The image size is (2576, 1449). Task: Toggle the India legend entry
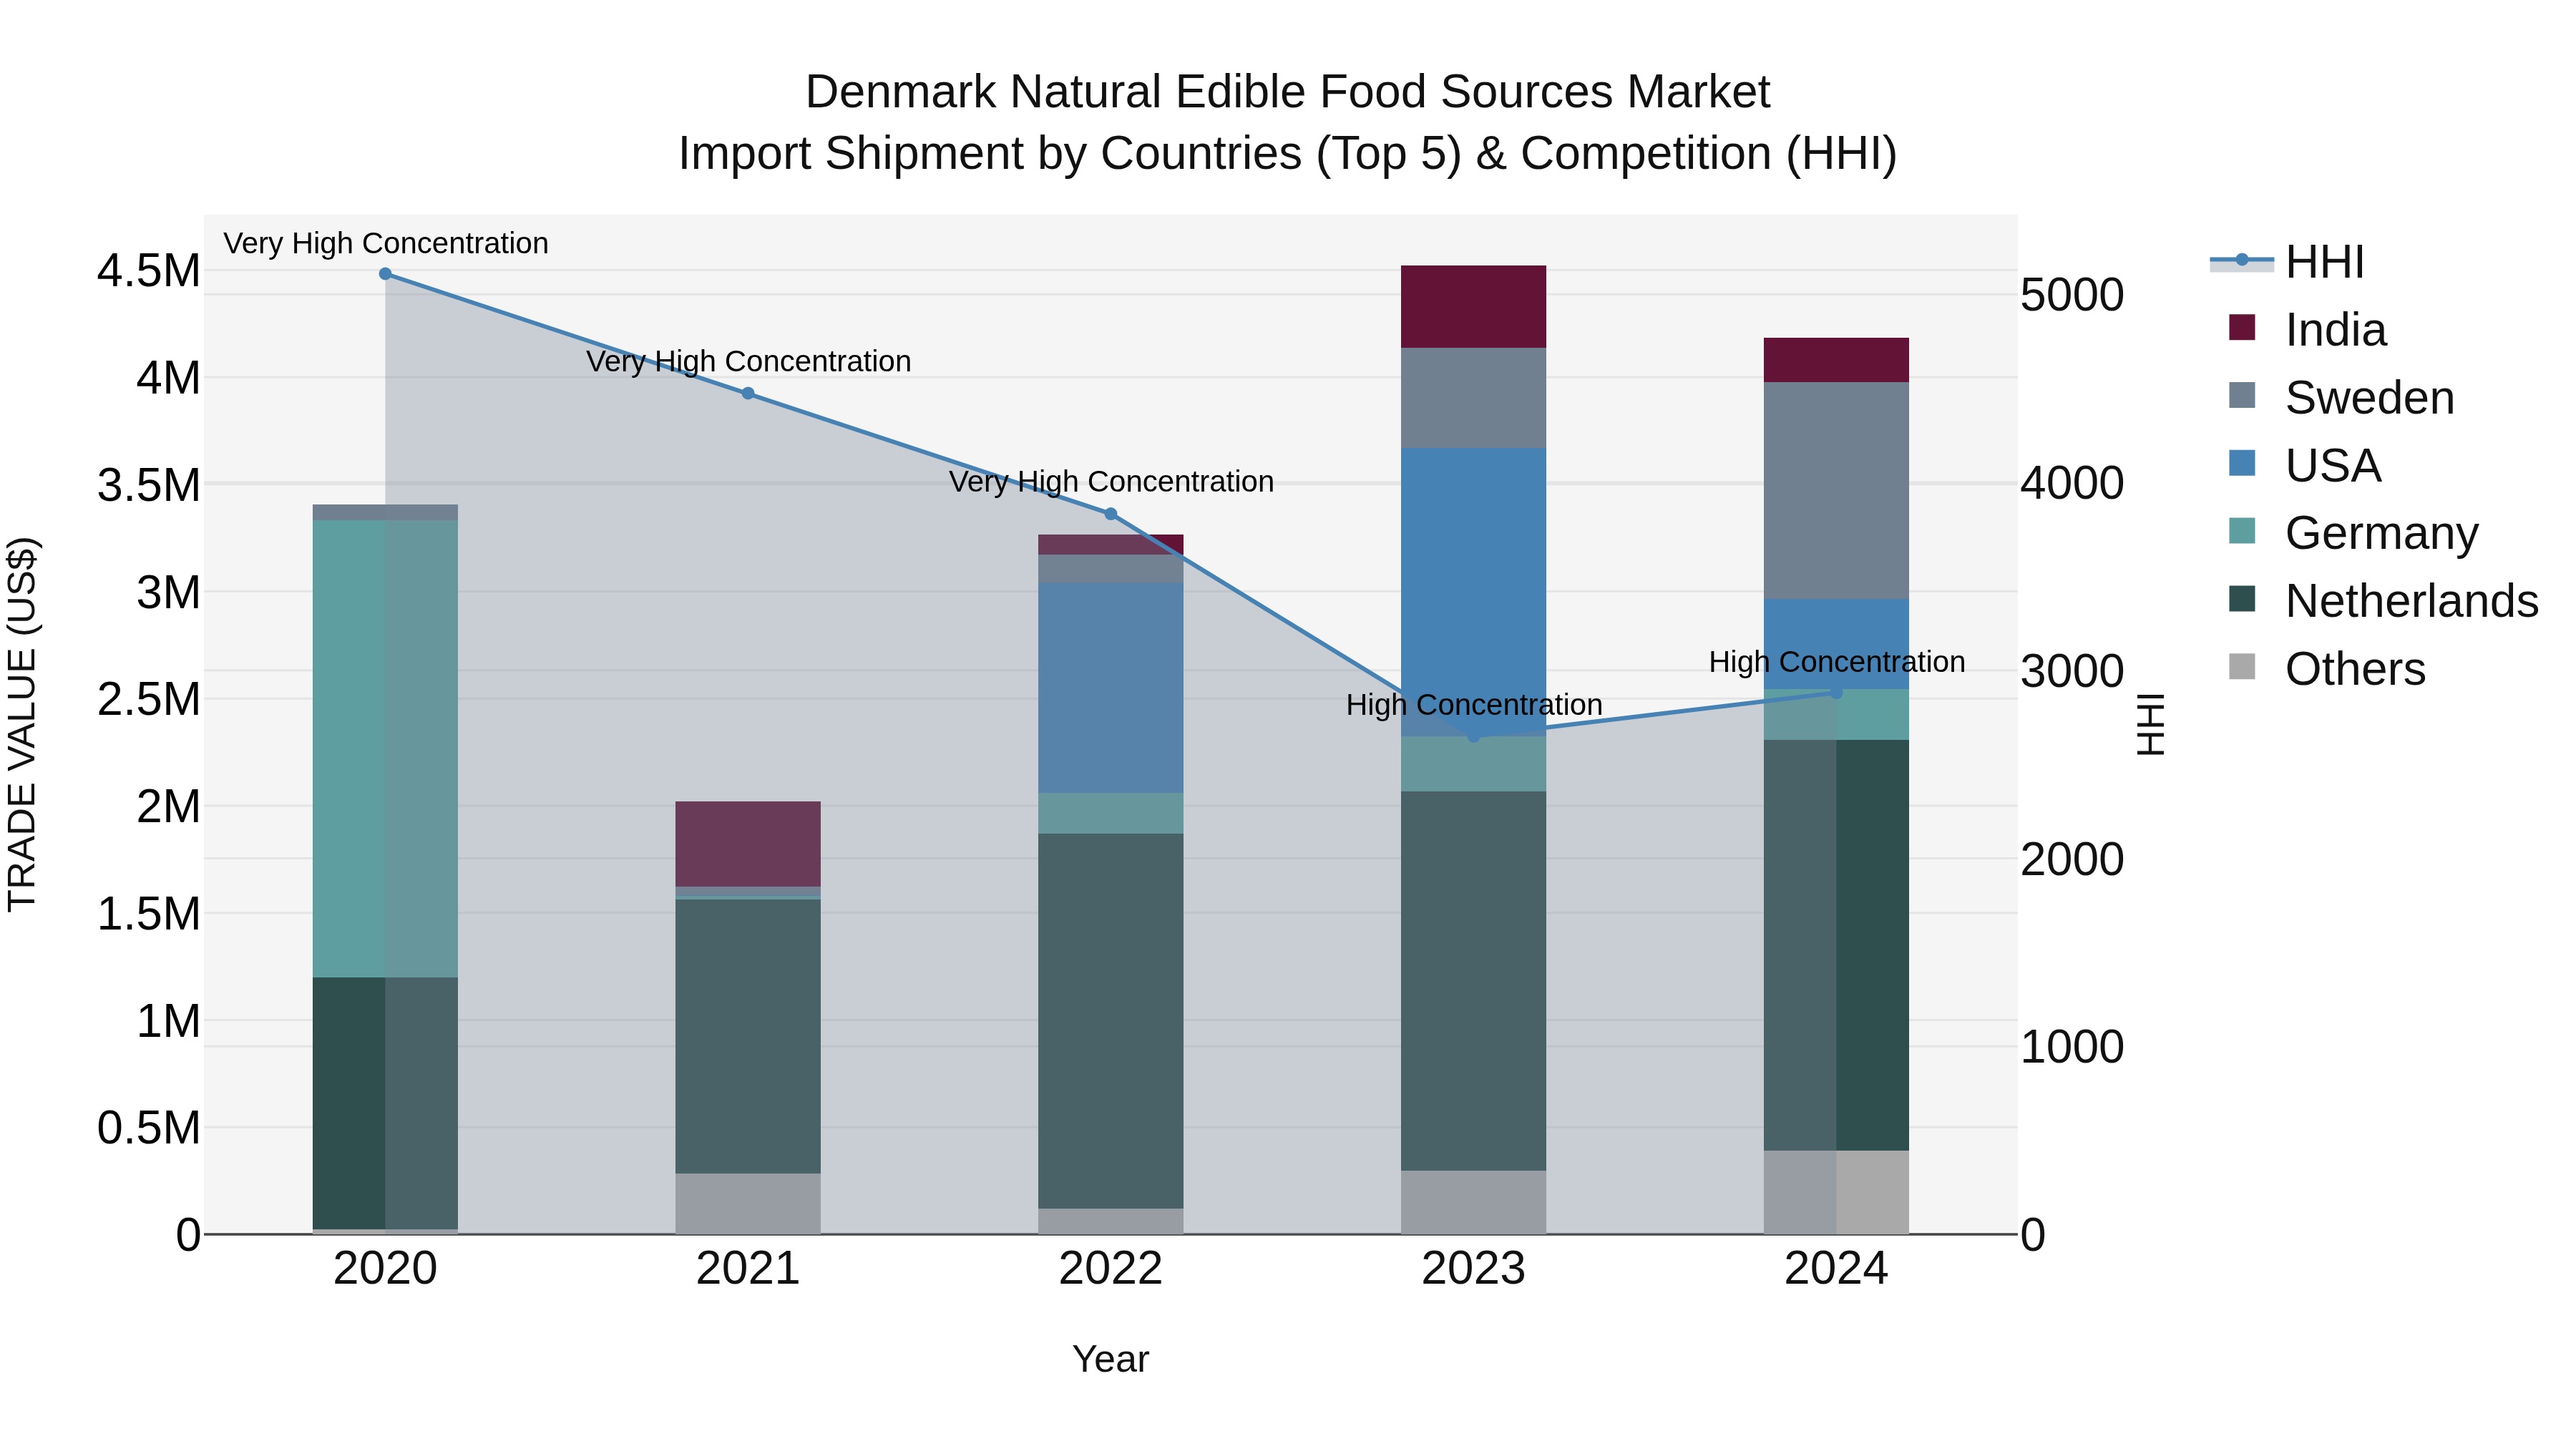point(2308,330)
